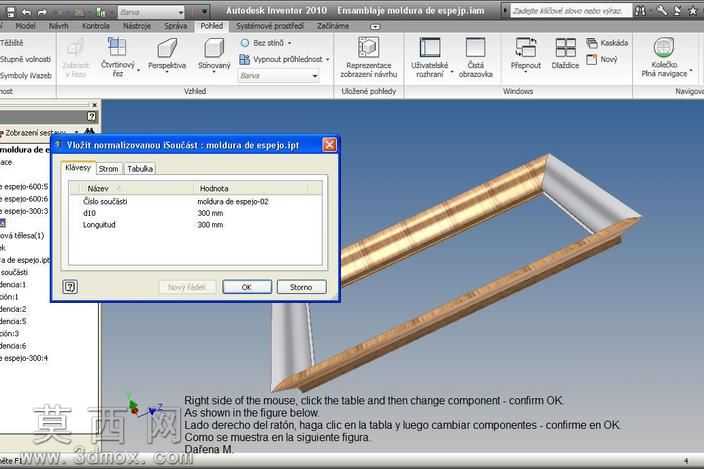Click the Symboly iVazeb option

26,75
